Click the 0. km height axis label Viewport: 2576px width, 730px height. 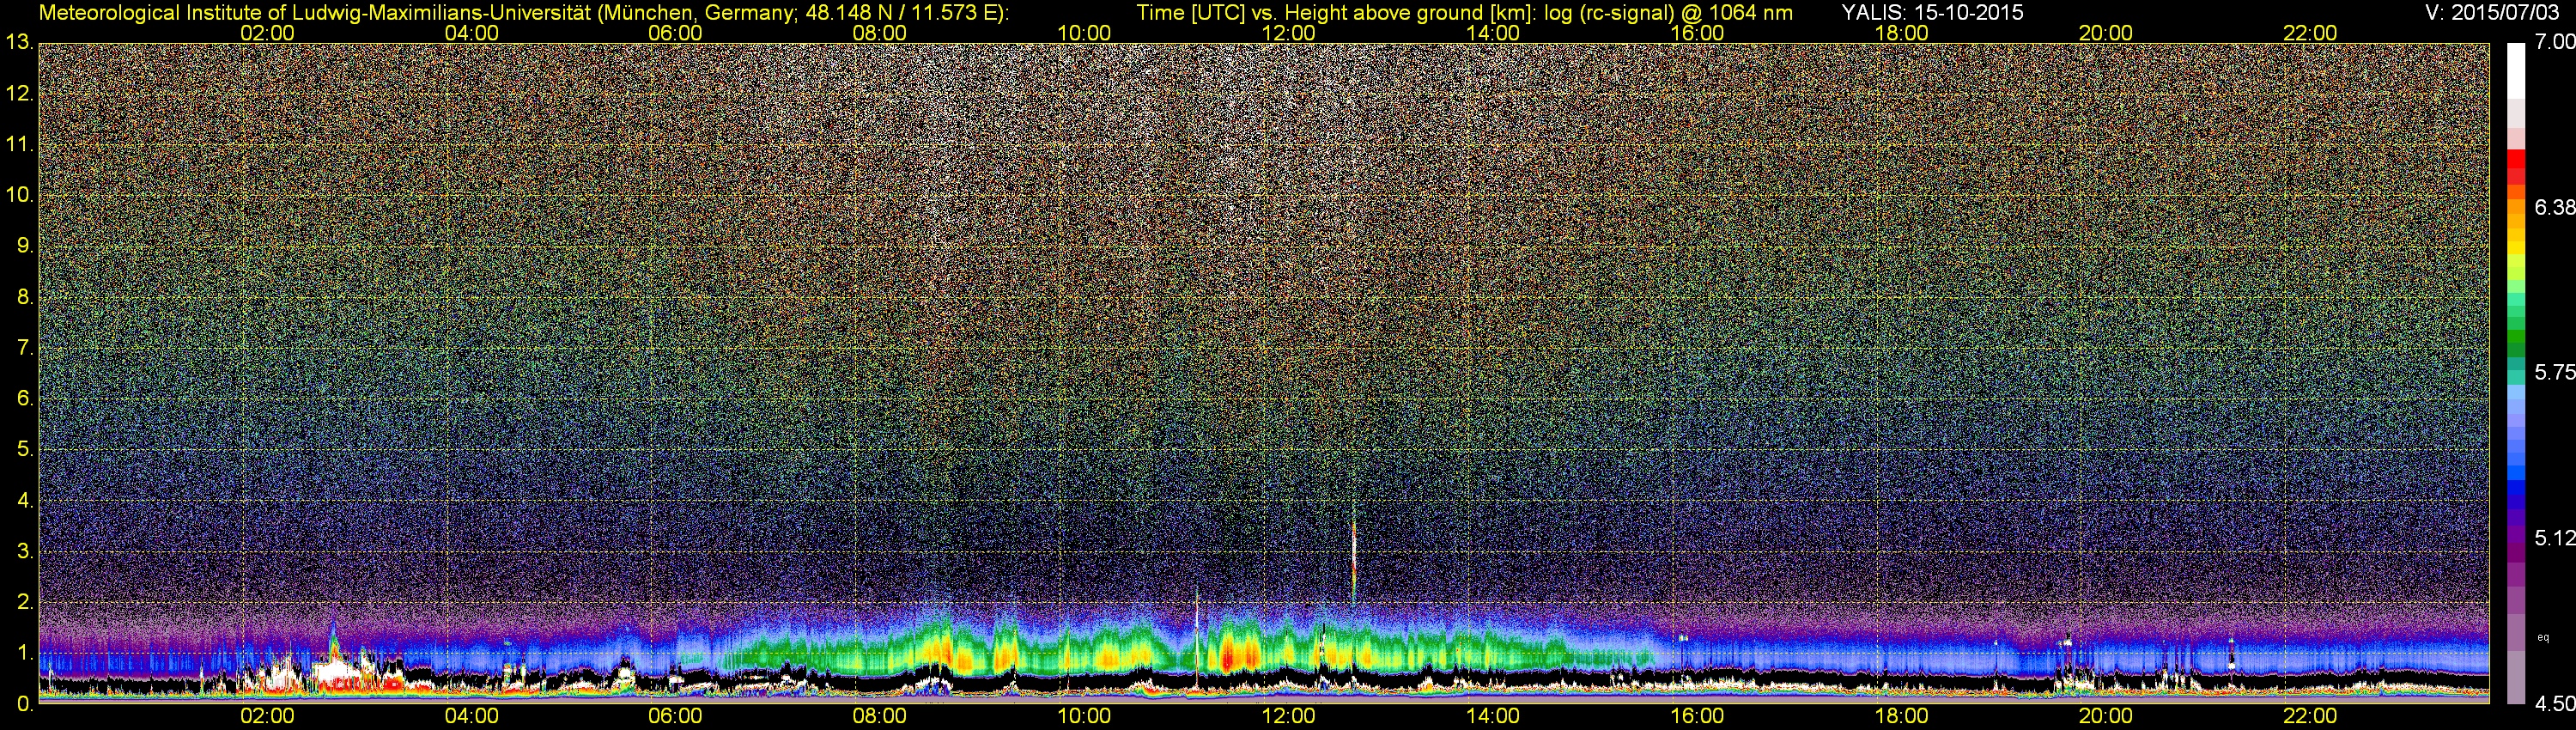(x=25, y=704)
